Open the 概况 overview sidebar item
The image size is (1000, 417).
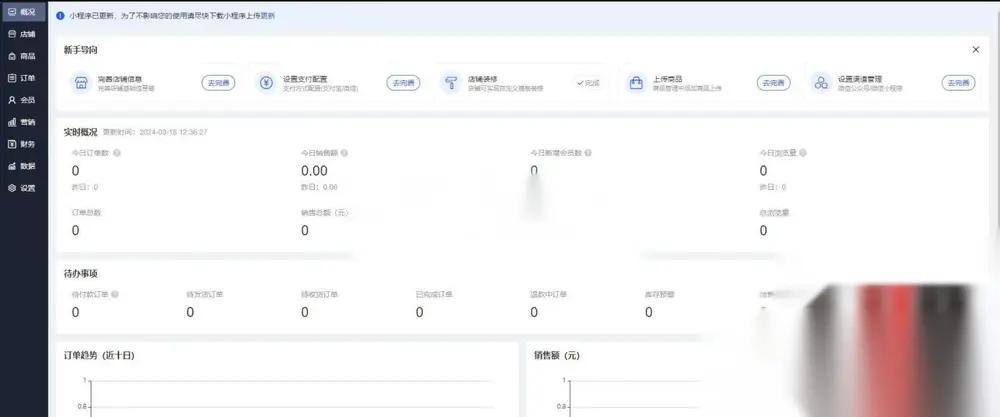click(x=23, y=11)
